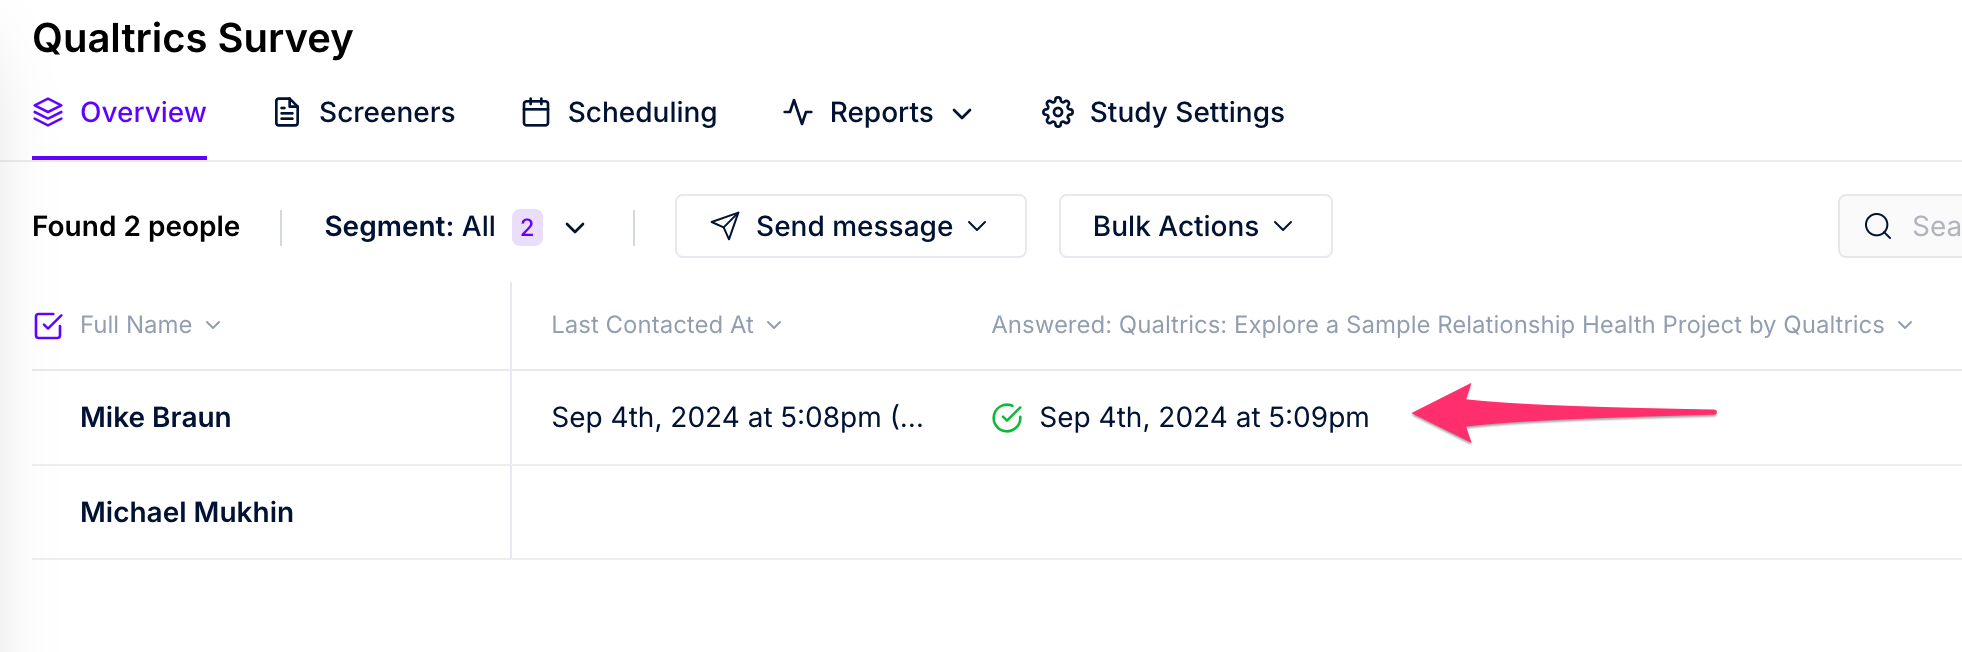Focus the search input field

coord(1901,226)
